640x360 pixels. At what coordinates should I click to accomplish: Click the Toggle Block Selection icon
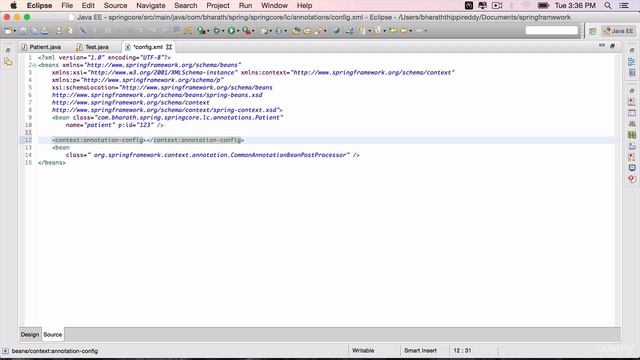point(176,31)
